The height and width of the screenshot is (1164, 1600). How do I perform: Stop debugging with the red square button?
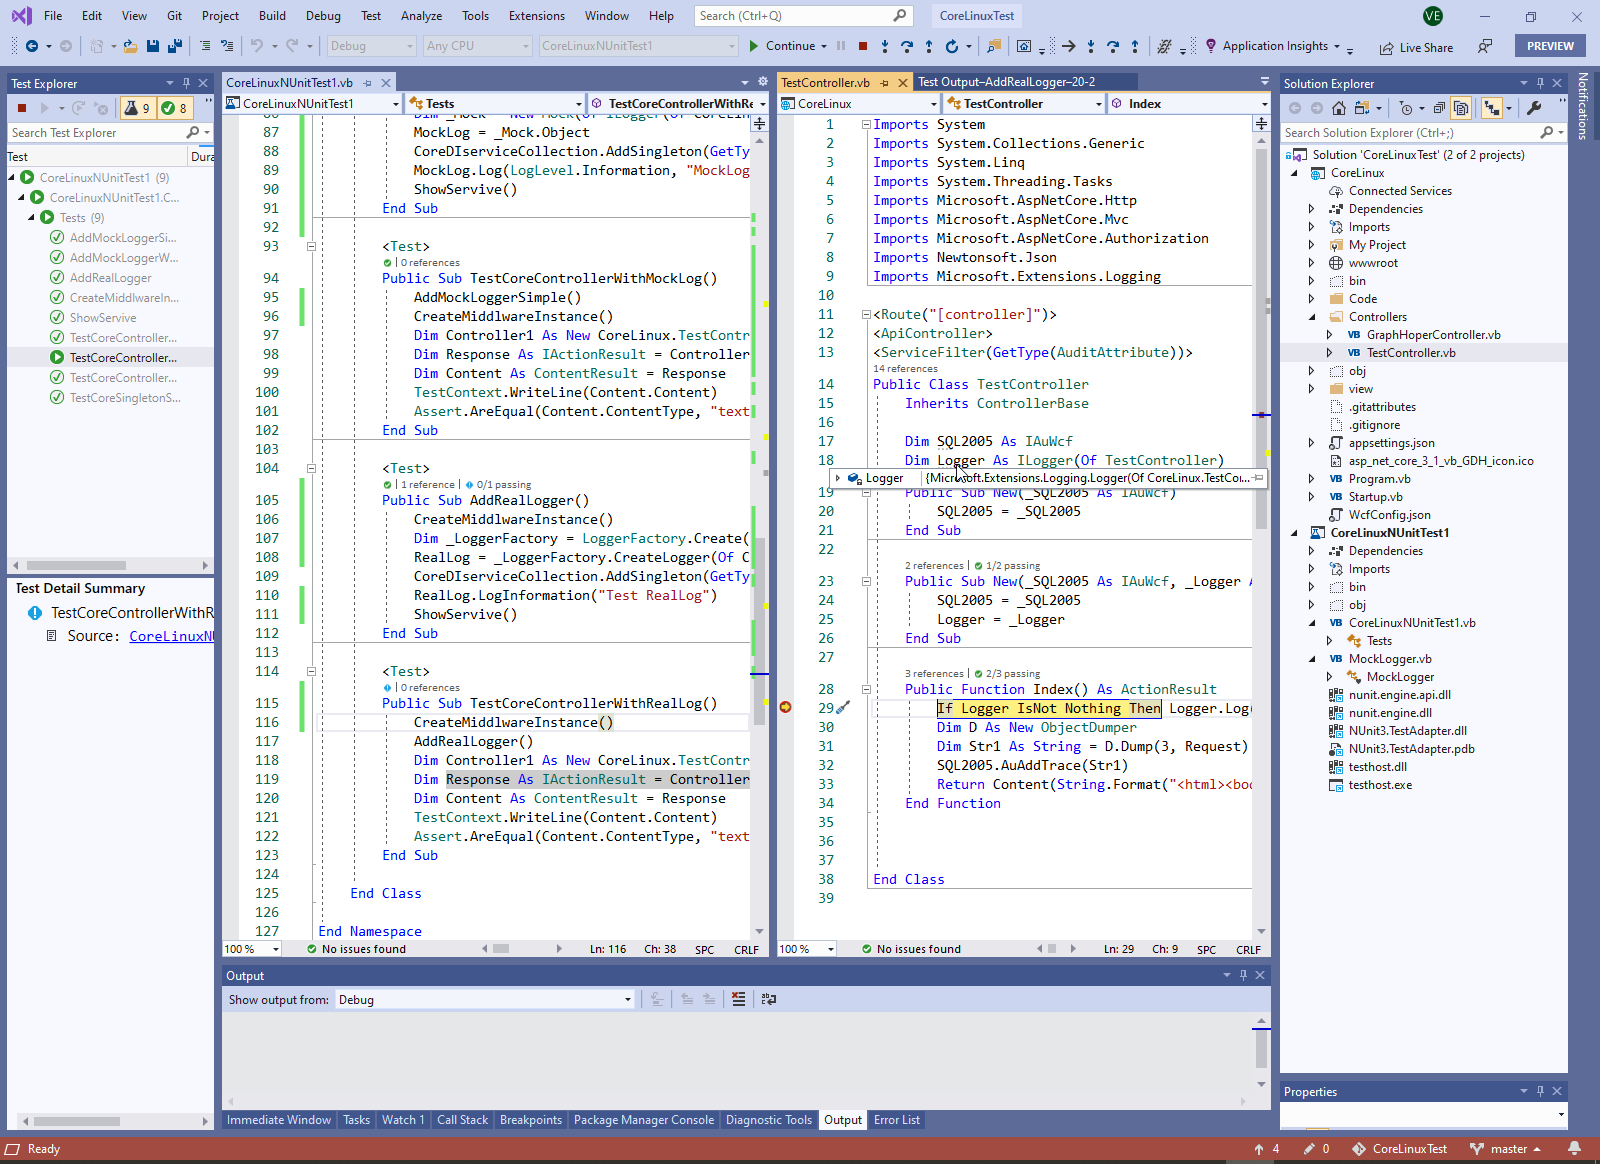[862, 46]
